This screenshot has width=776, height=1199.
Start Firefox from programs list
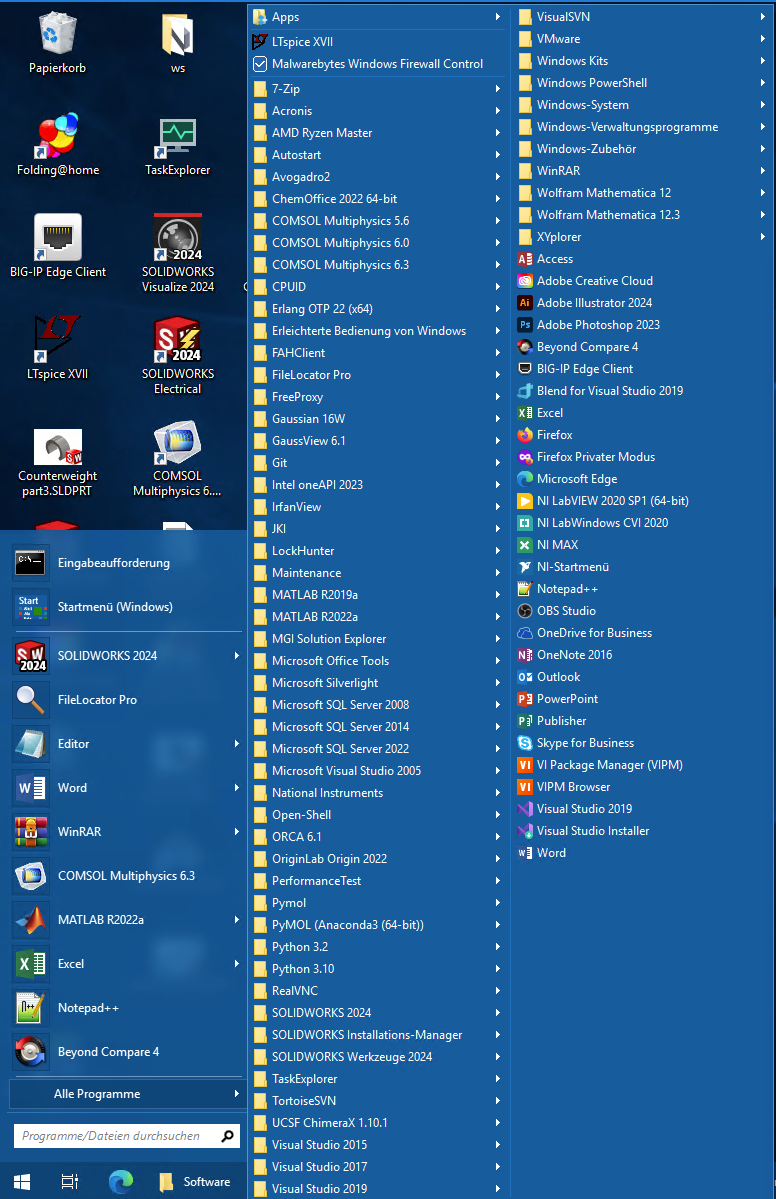click(x=554, y=435)
